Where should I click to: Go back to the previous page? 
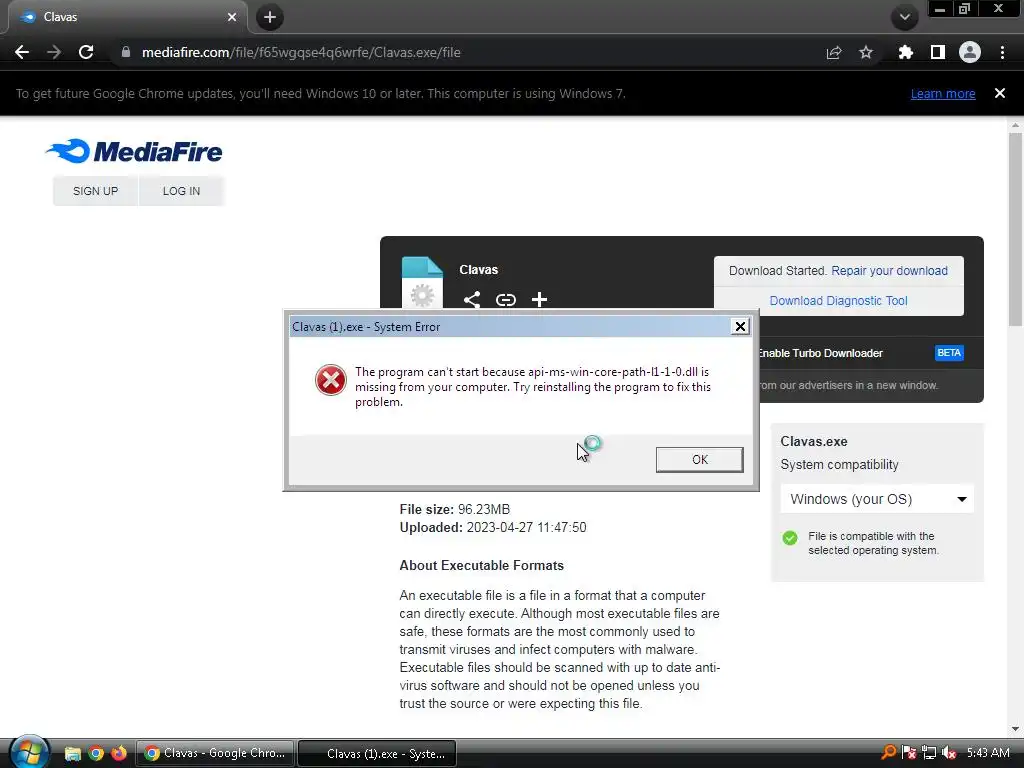[22, 52]
